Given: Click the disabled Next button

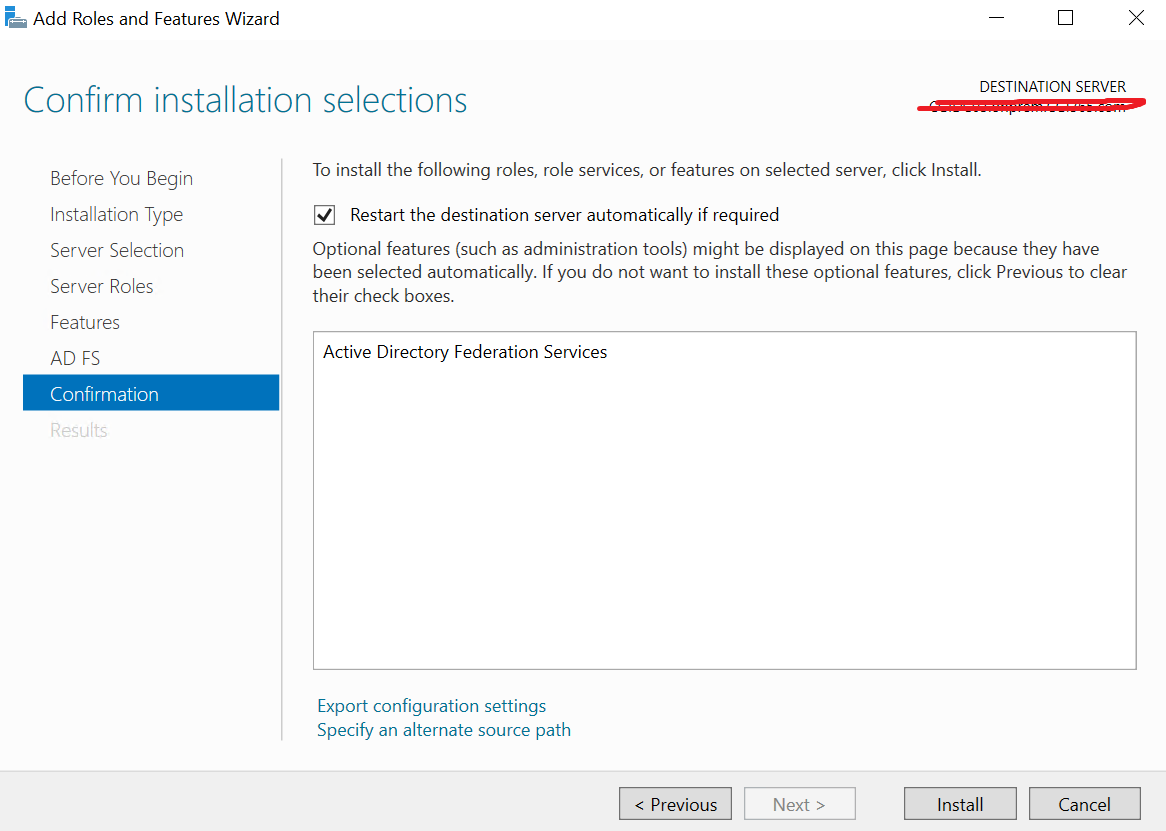Looking at the screenshot, I should coord(799,804).
